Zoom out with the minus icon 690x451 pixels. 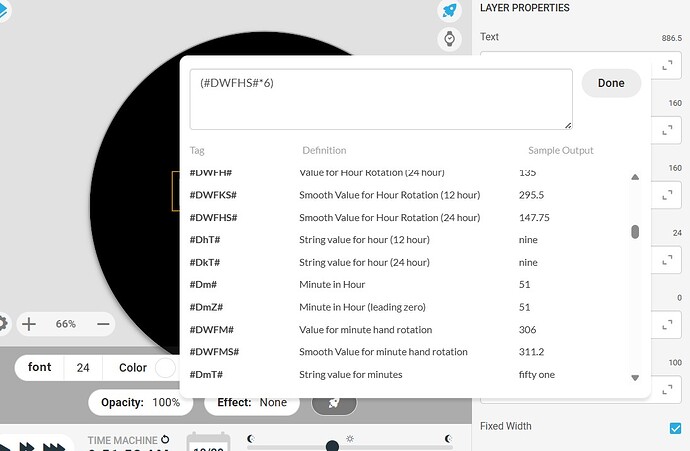103,324
